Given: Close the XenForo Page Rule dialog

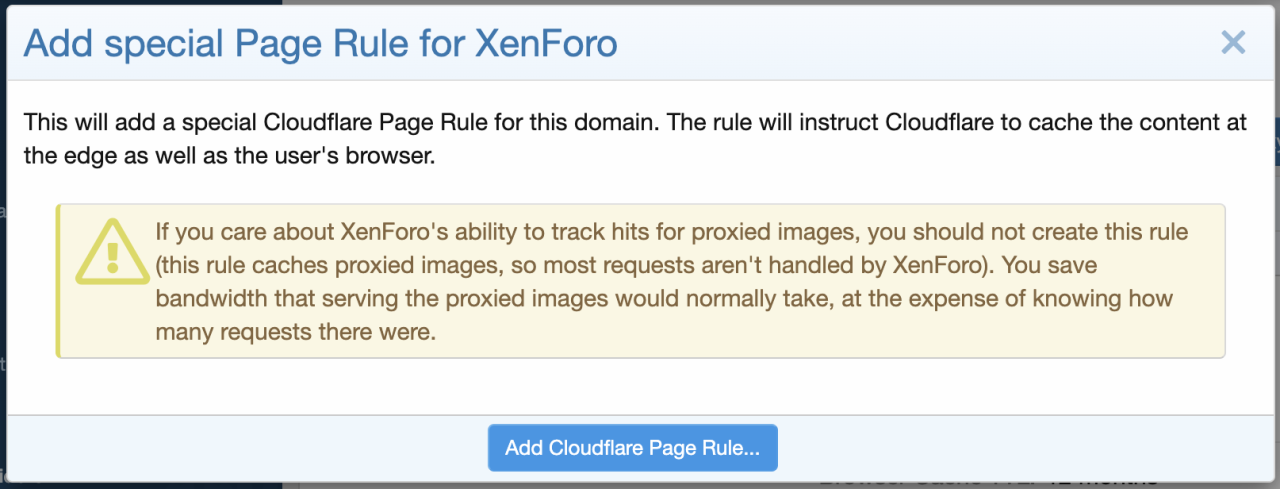Looking at the screenshot, I should [1233, 43].
